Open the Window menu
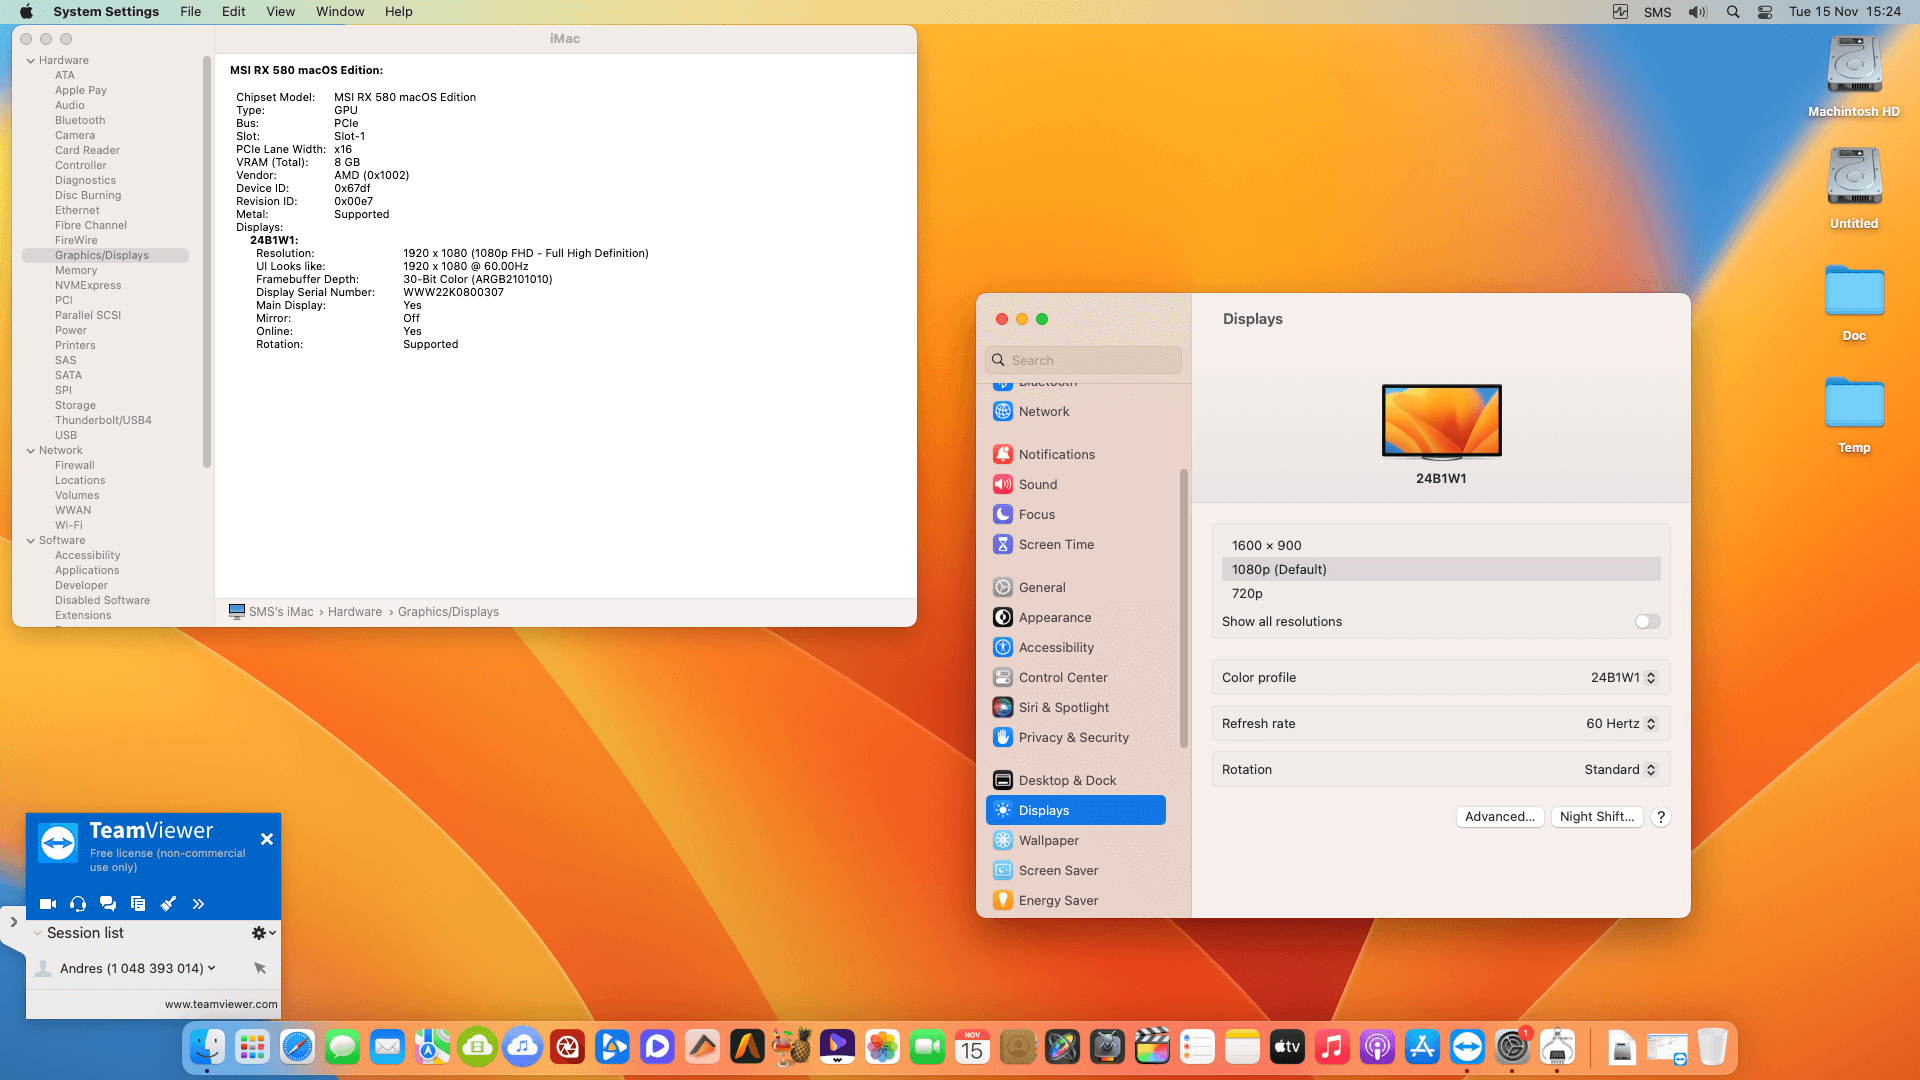This screenshot has width=1920, height=1080. tap(340, 12)
